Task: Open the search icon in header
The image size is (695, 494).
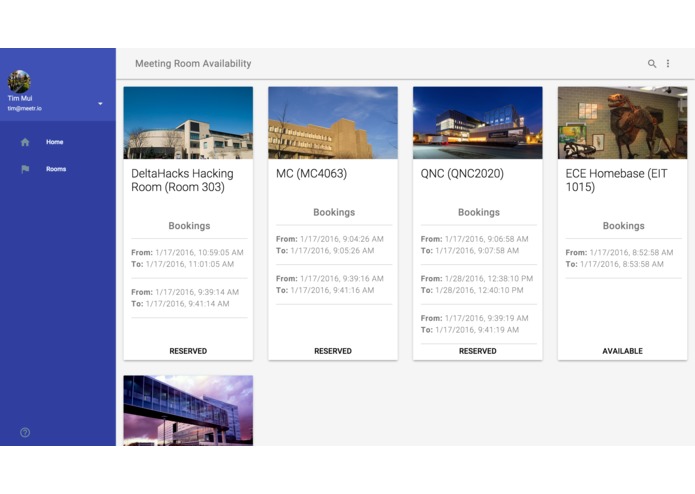Action: 652,63
